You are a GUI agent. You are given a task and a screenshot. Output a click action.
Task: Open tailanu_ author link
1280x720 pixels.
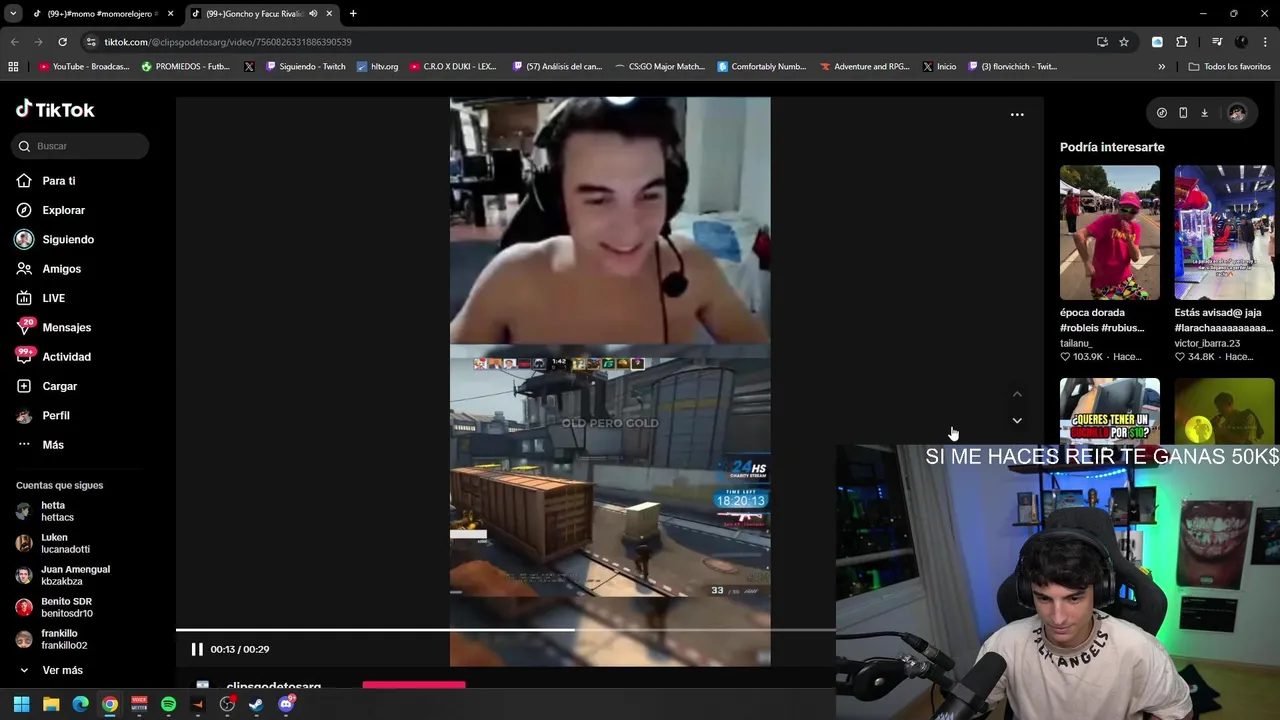(x=1076, y=343)
